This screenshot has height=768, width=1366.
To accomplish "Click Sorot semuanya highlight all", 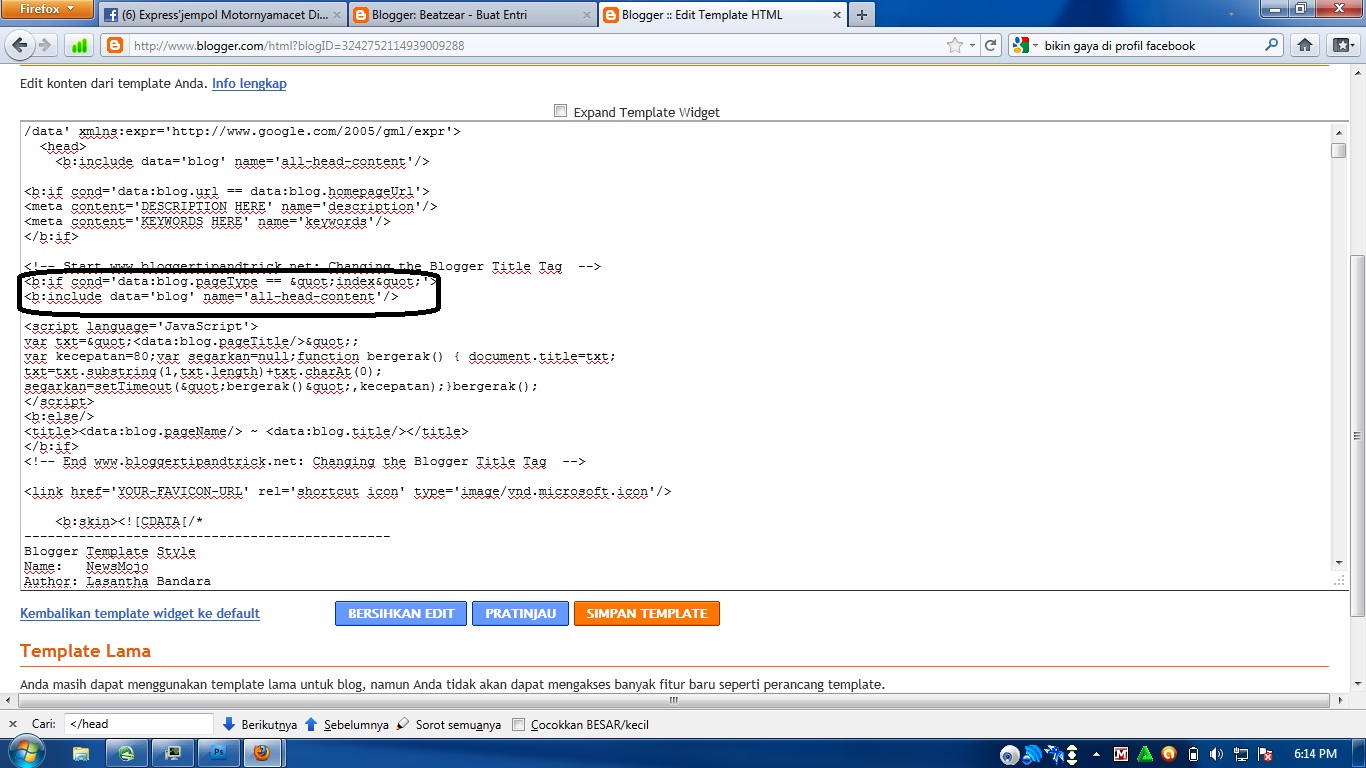I will pyautogui.click(x=448, y=724).
